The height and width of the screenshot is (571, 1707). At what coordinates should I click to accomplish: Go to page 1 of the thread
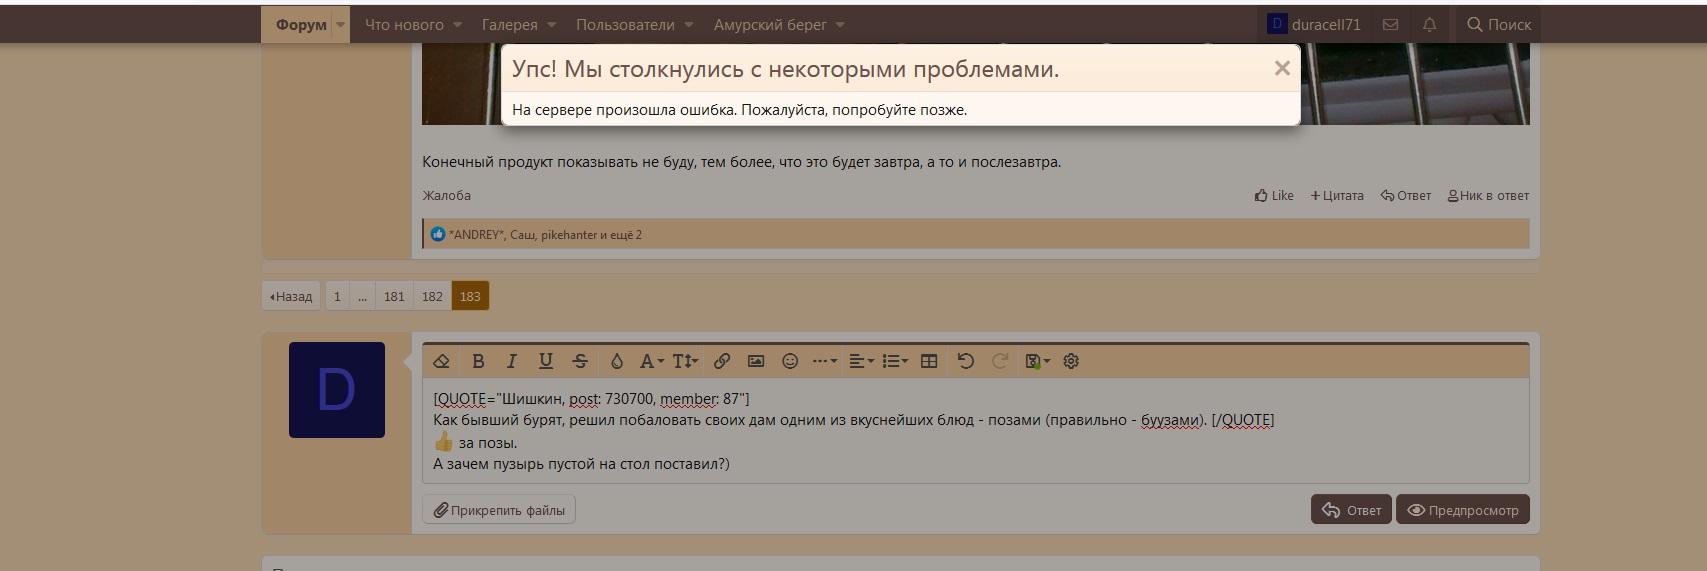point(337,296)
